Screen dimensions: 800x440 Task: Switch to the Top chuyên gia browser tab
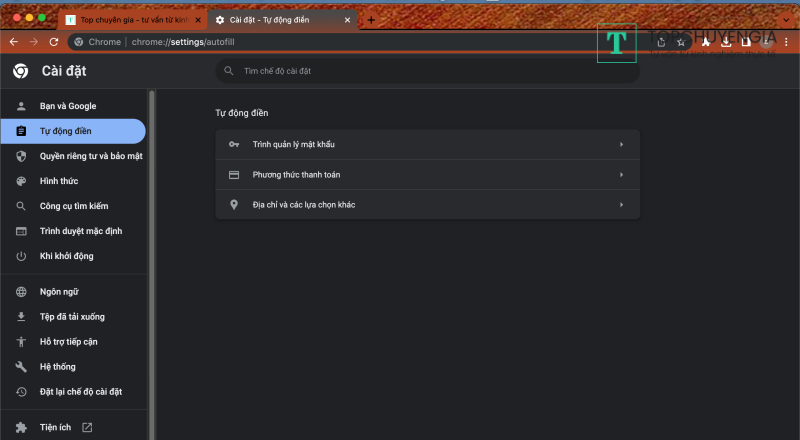pos(133,20)
